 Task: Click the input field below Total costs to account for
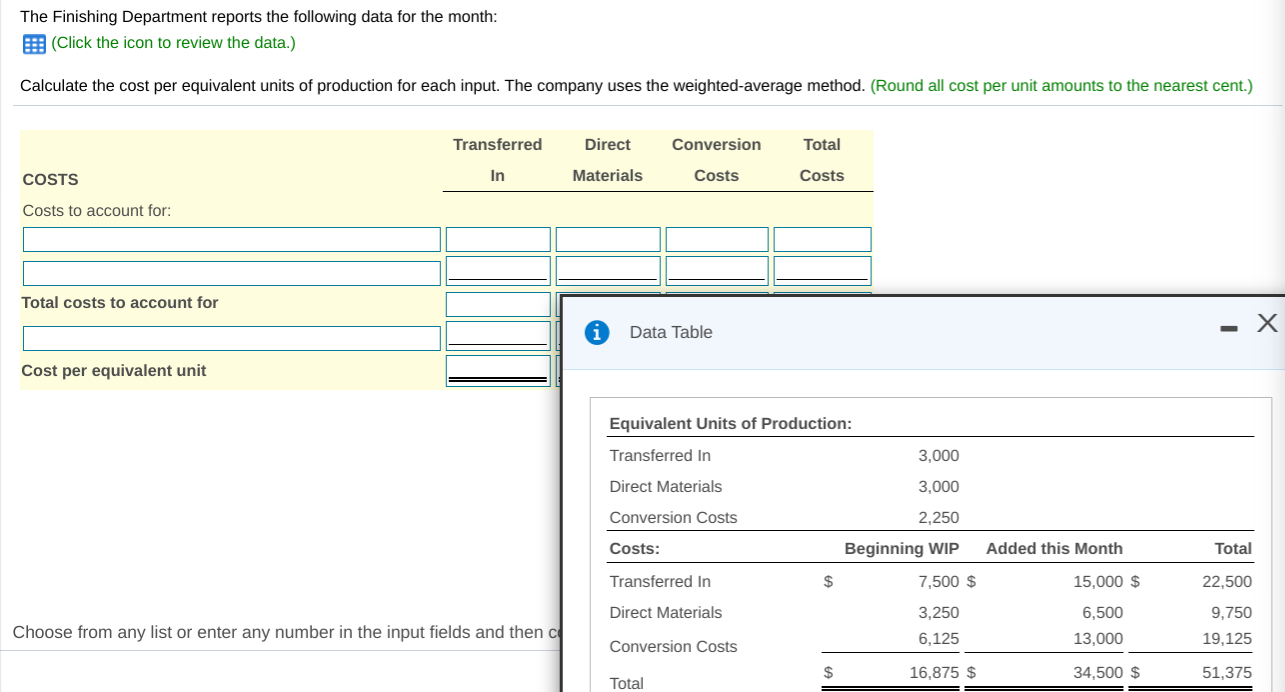point(497,337)
